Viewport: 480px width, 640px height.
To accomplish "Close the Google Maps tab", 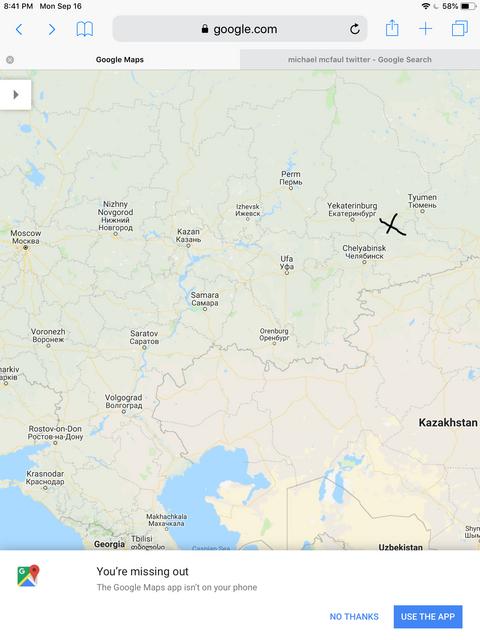I will [10, 60].
